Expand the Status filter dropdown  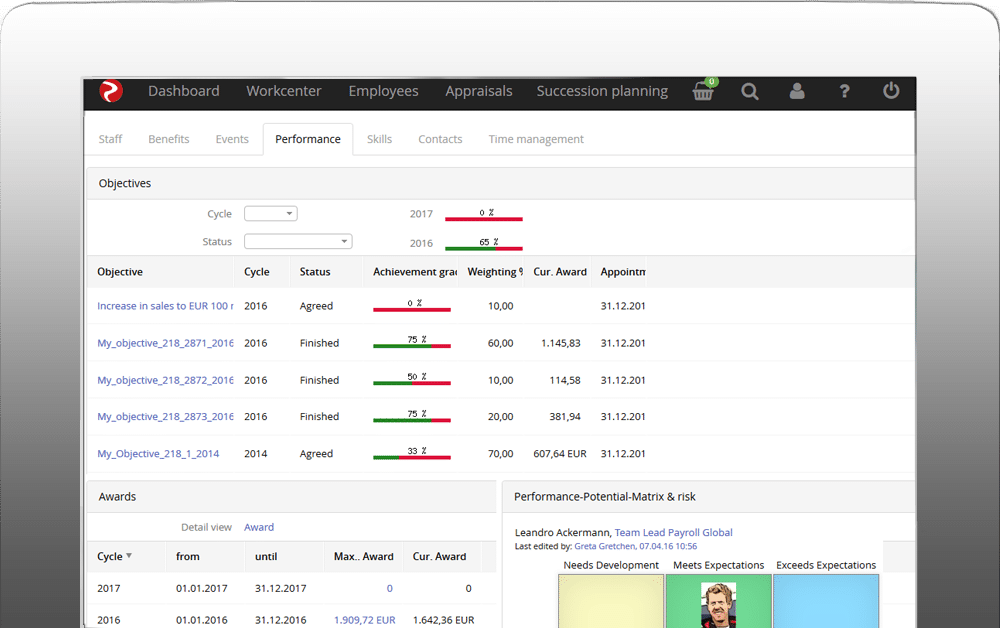pos(298,242)
